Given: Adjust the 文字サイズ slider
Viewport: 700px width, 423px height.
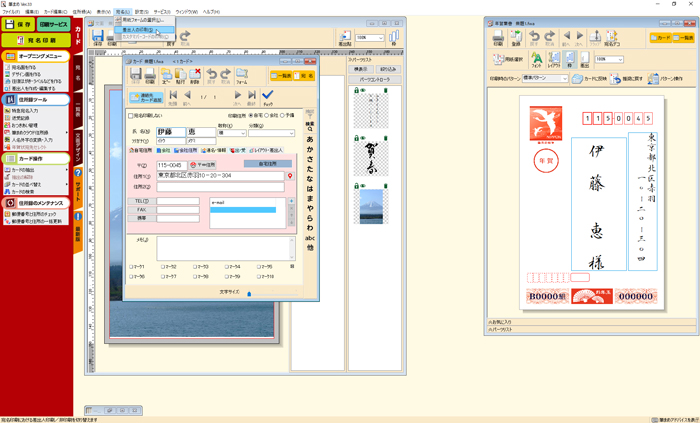Looking at the screenshot, I should pos(248,294).
